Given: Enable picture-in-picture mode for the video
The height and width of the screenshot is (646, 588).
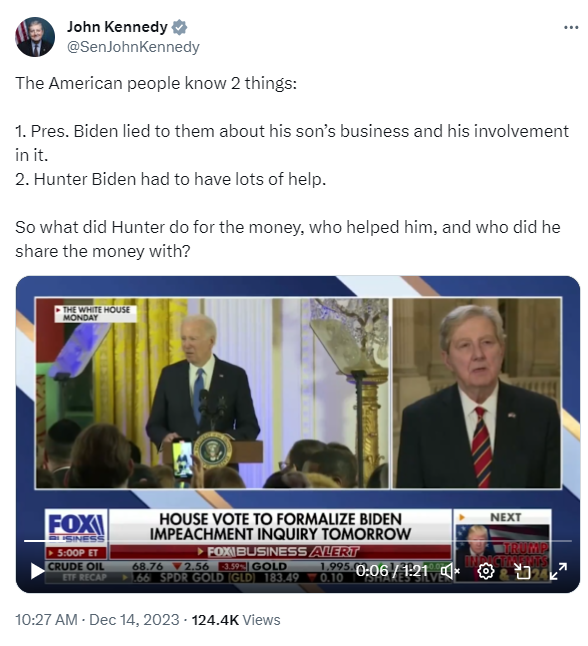Looking at the screenshot, I should [522, 571].
